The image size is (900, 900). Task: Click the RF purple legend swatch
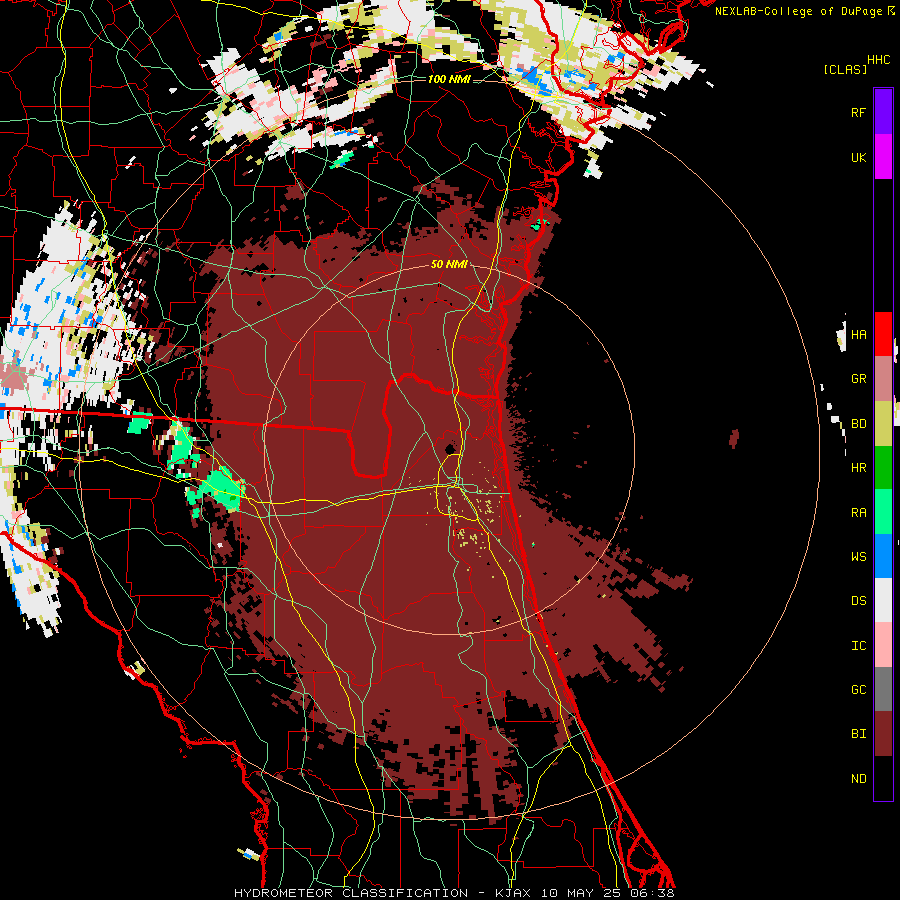883,112
